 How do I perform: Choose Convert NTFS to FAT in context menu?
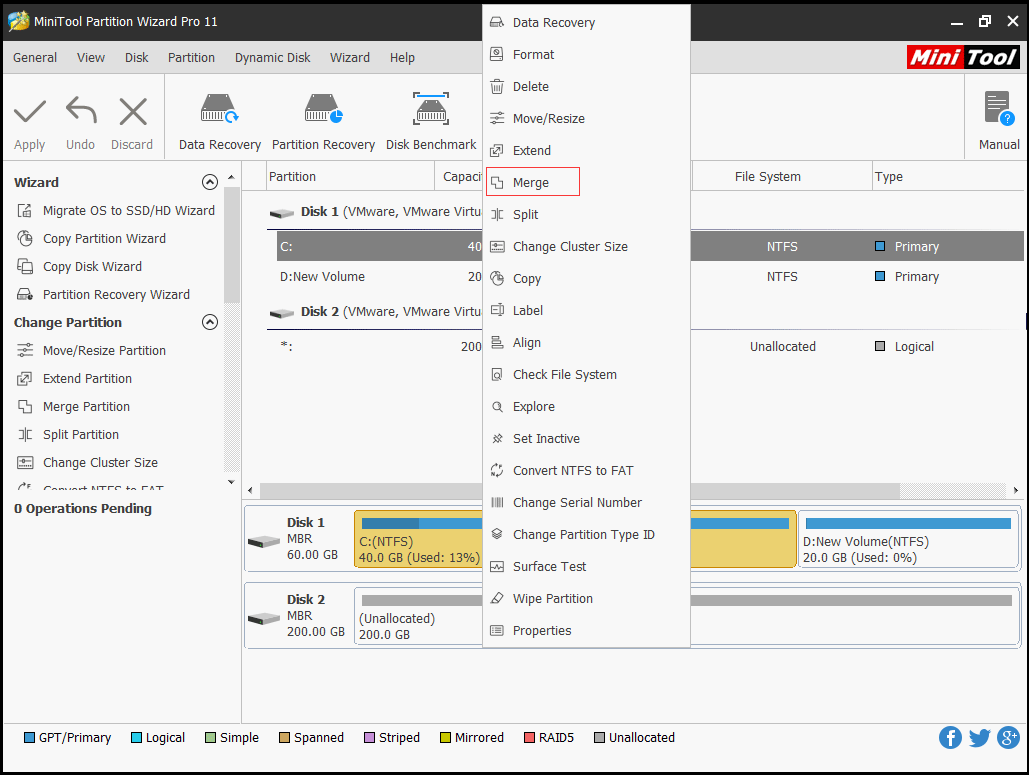586,471
